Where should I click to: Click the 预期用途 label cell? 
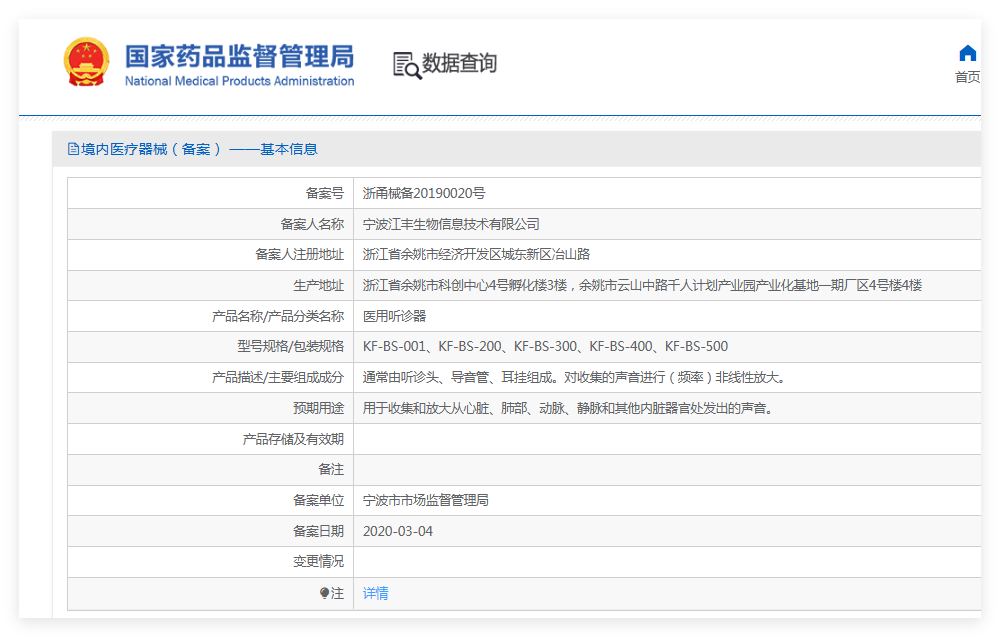210,408
